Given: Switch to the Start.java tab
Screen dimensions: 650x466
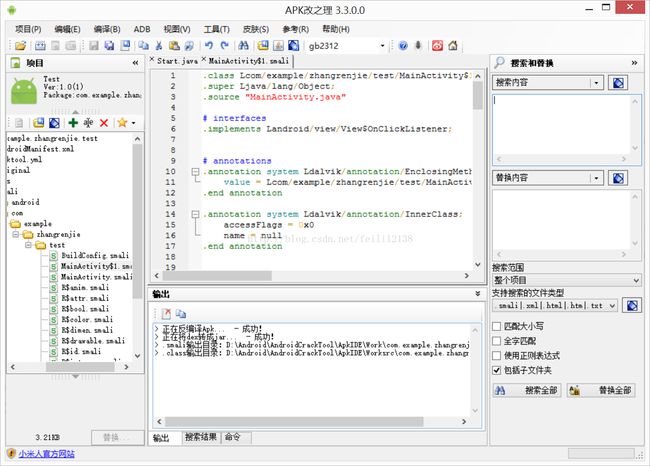Looking at the screenshot, I should [x=177, y=61].
